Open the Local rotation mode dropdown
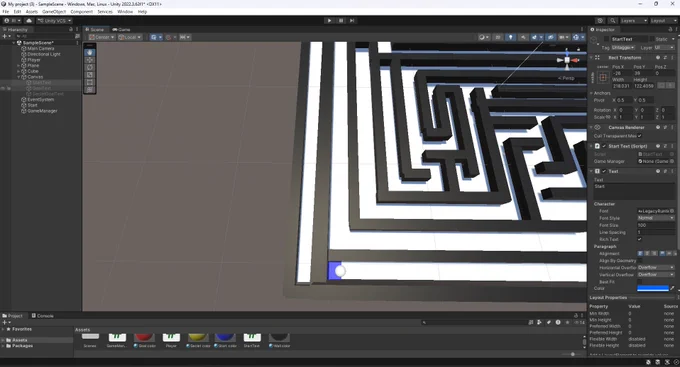This screenshot has height=367, width=680. (x=130, y=37)
